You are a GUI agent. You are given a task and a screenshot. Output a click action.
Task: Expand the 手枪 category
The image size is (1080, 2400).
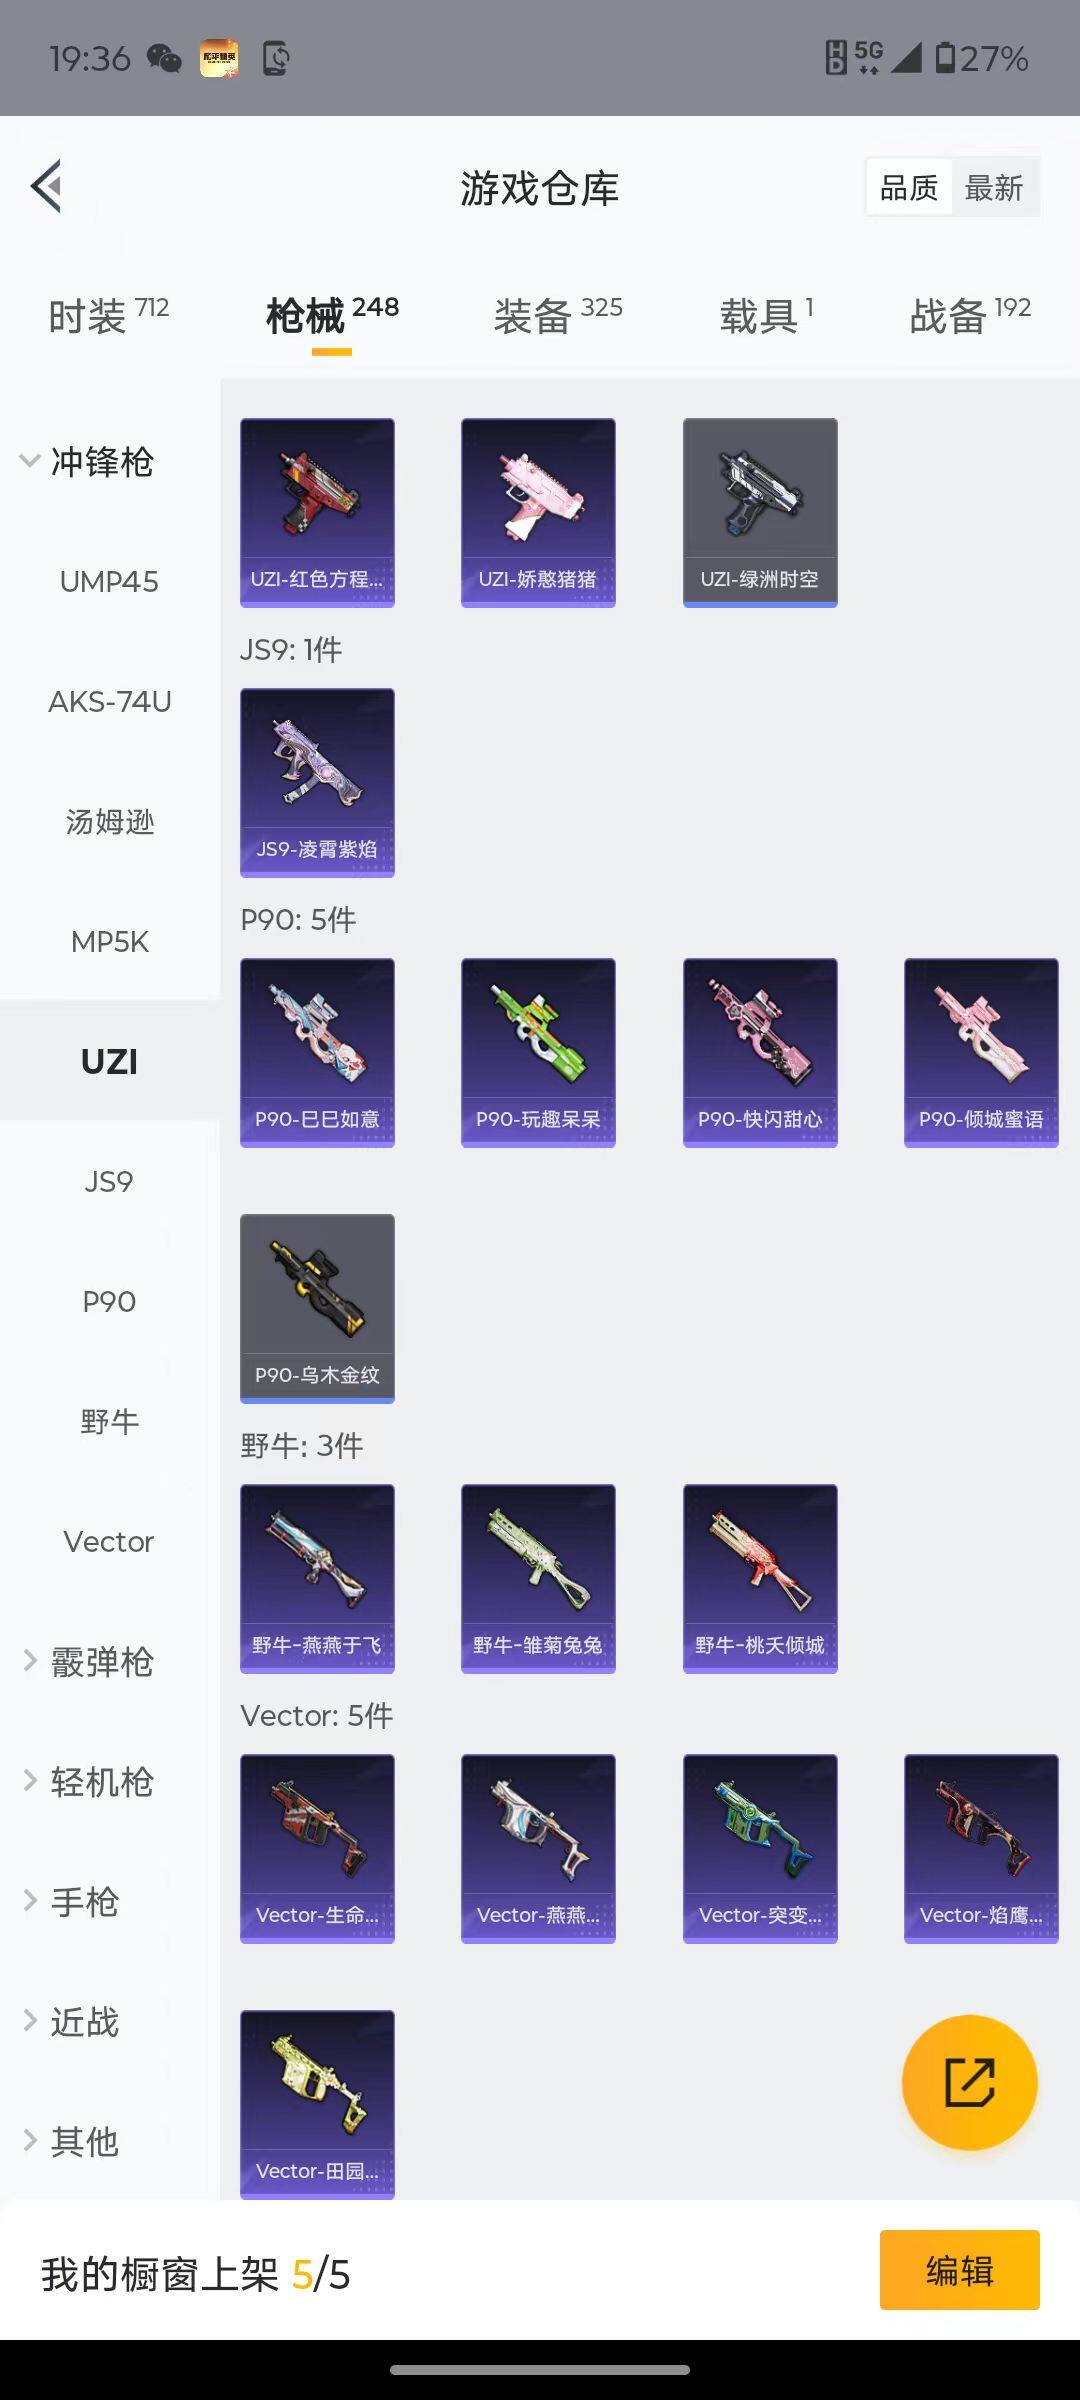(x=72, y=1902)
